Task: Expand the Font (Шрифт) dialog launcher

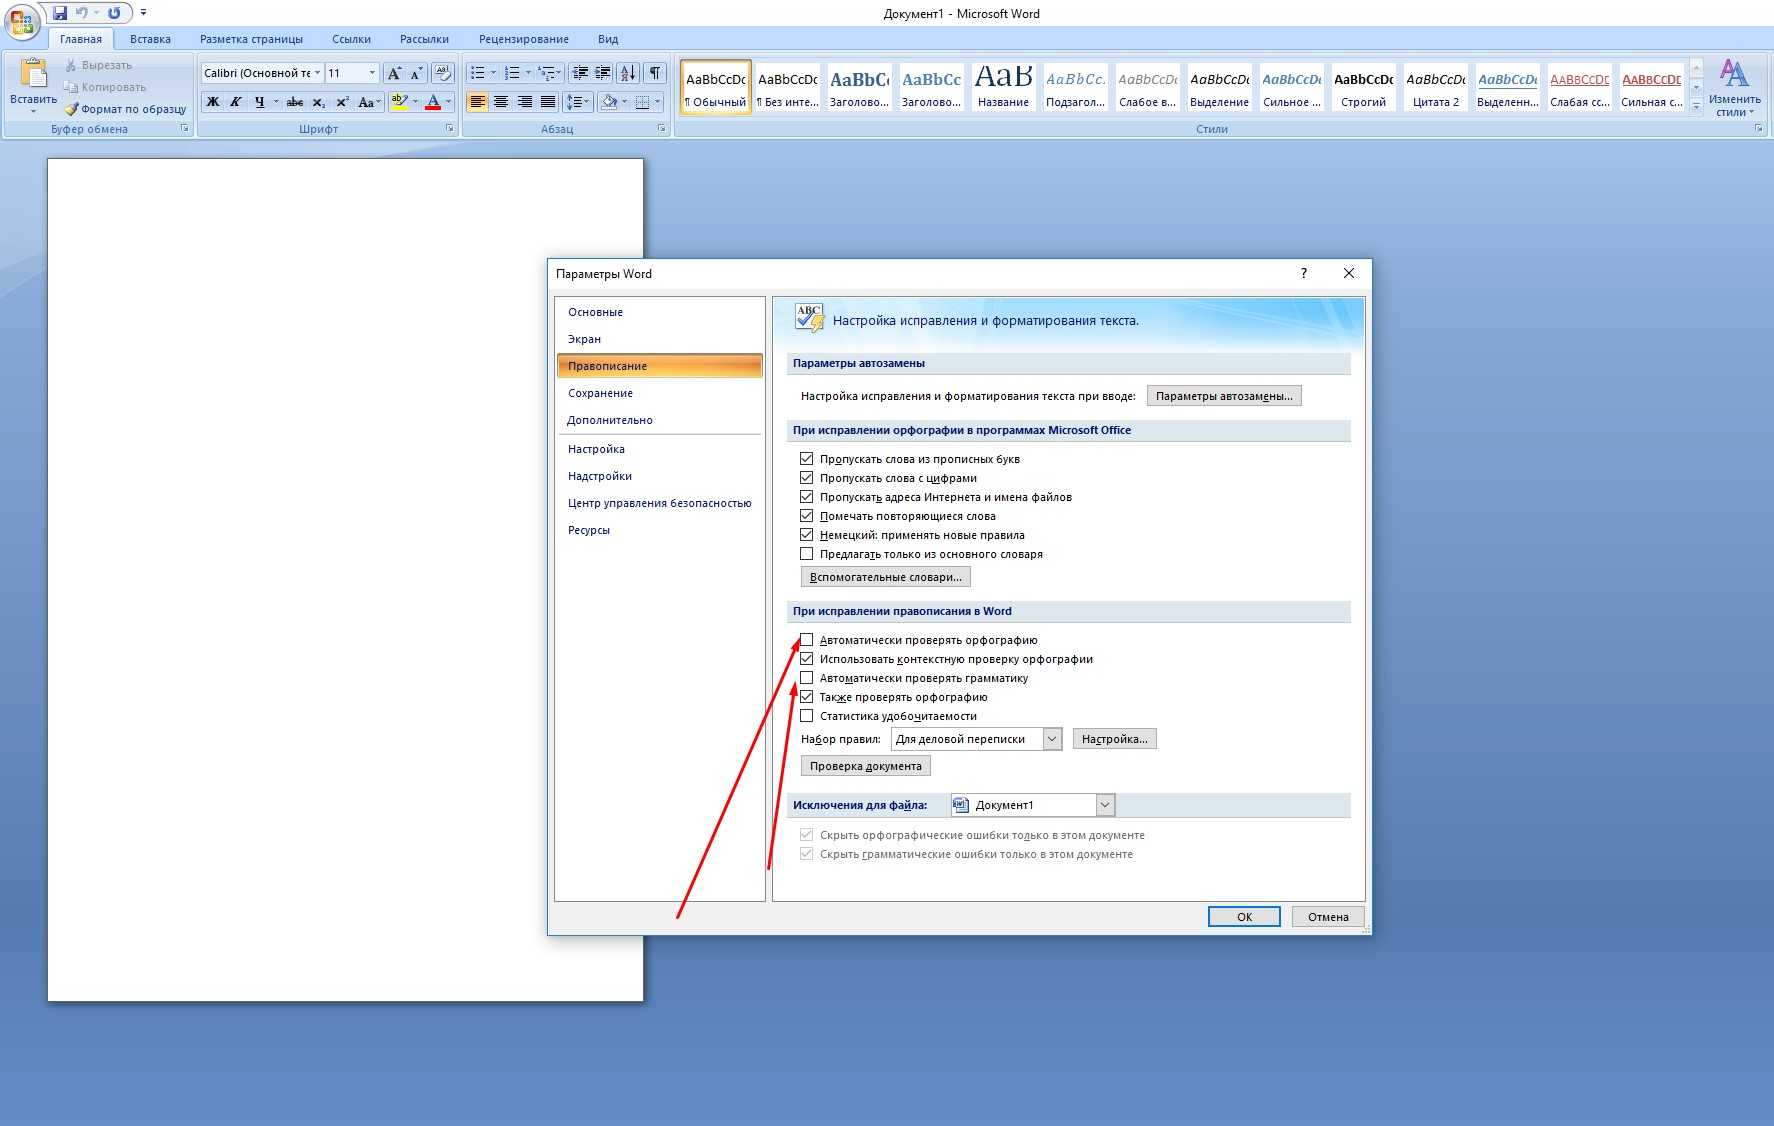Action: 450,129
